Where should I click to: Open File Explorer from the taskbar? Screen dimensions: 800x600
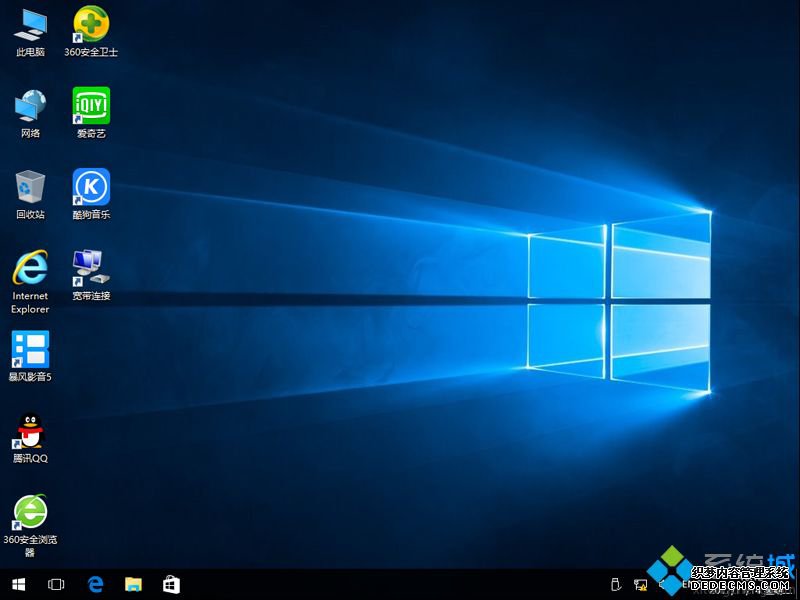pyautogui.click(x=134, y=584)
